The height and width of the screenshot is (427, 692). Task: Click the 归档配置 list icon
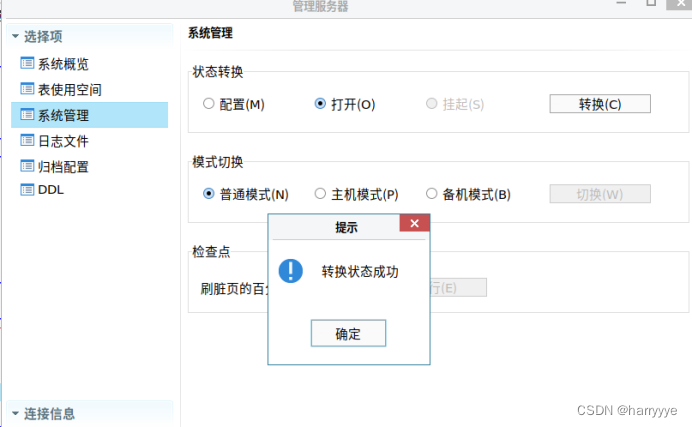[x=27, y=166]
